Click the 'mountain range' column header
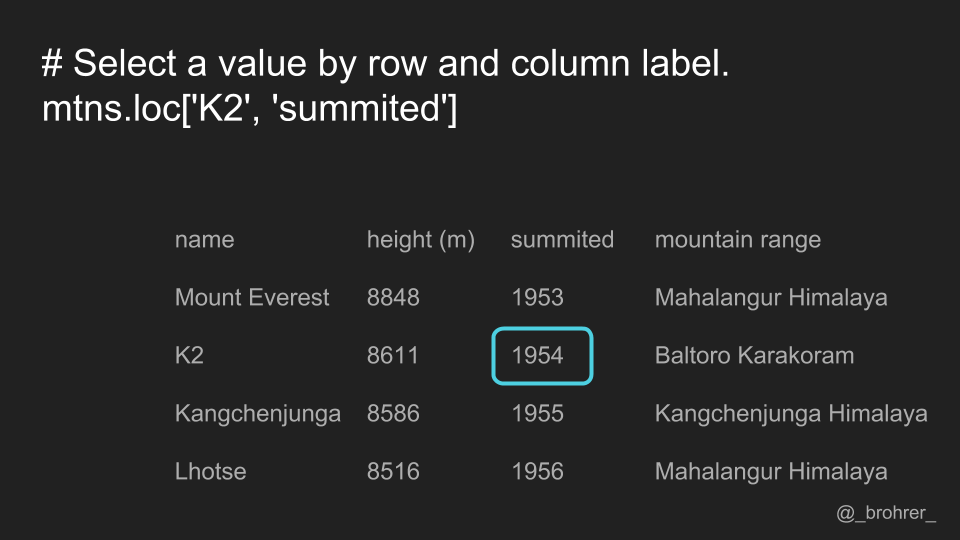 pyautogui.click(x=738, y=240)
